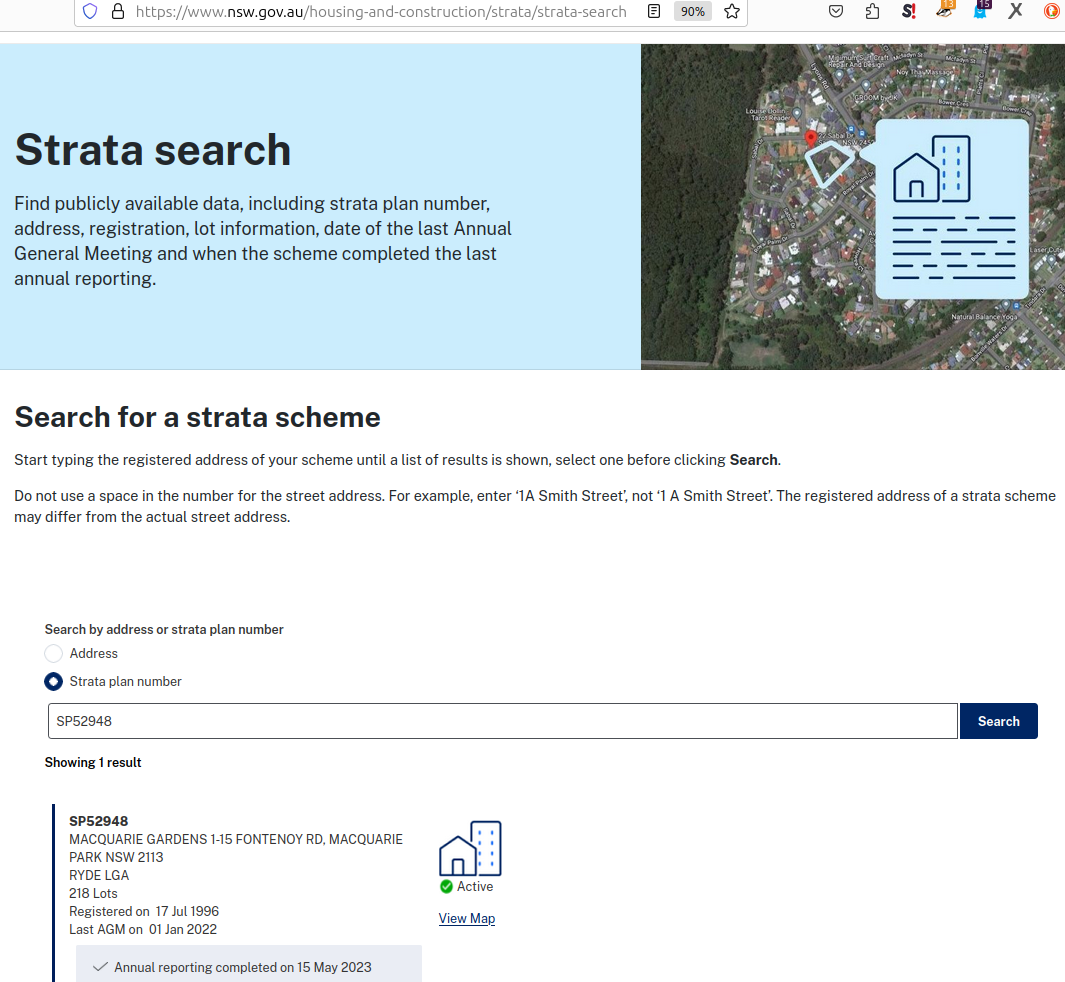This screenshot has width=1065, height=982.
Task: Click the building icon beside SP52948 result
Action: (x=470, y=849)
